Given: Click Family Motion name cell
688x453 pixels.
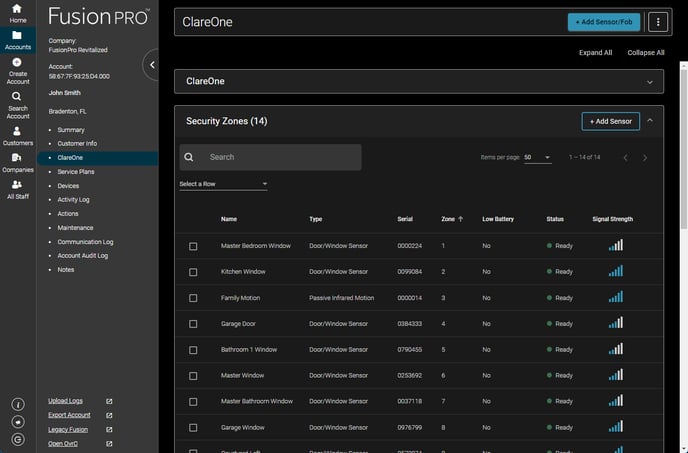Looking at the screenshot, I should pos(240,298).
